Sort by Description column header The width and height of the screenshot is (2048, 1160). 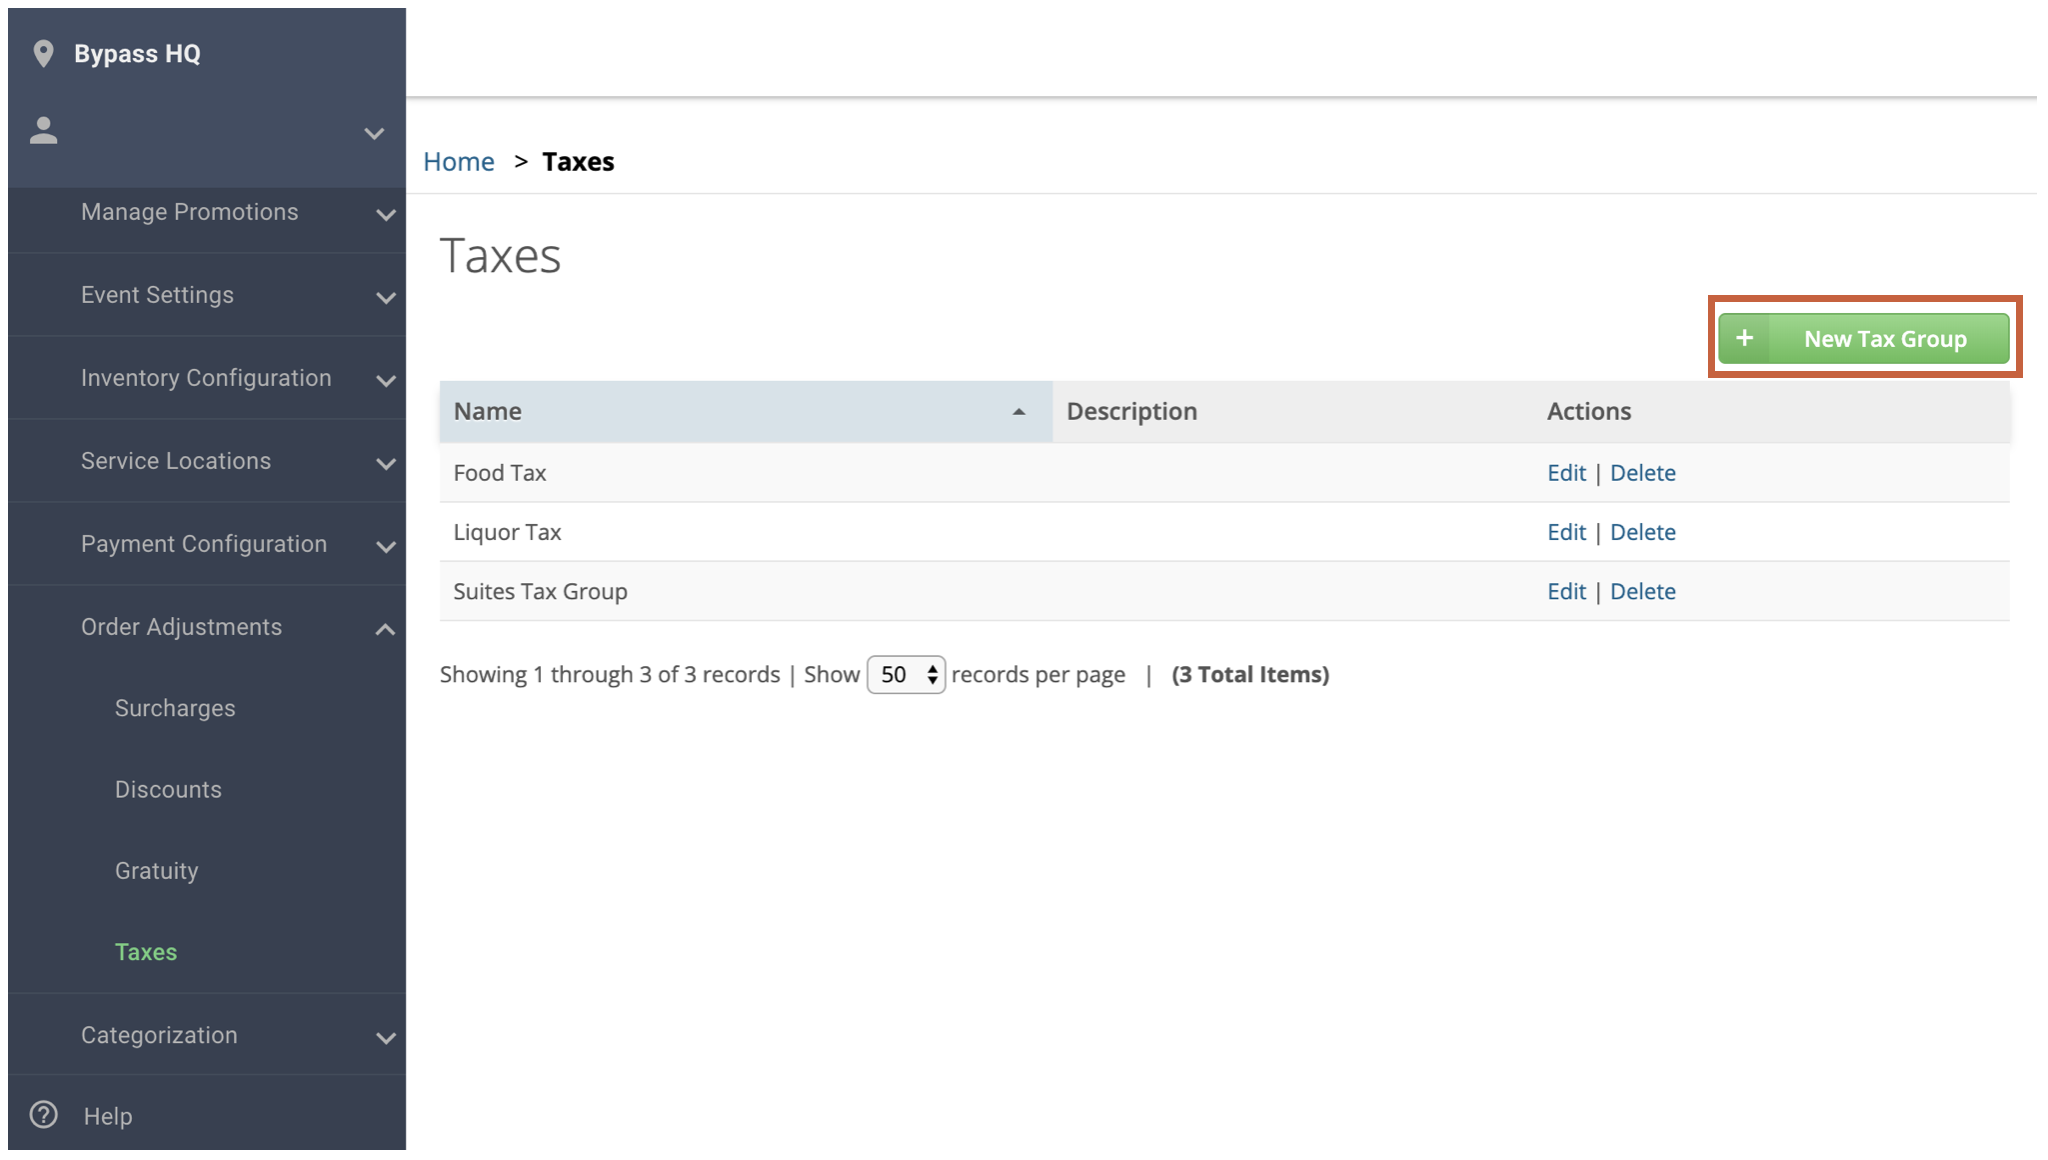pyautogui.click(x=1292, y=411)
